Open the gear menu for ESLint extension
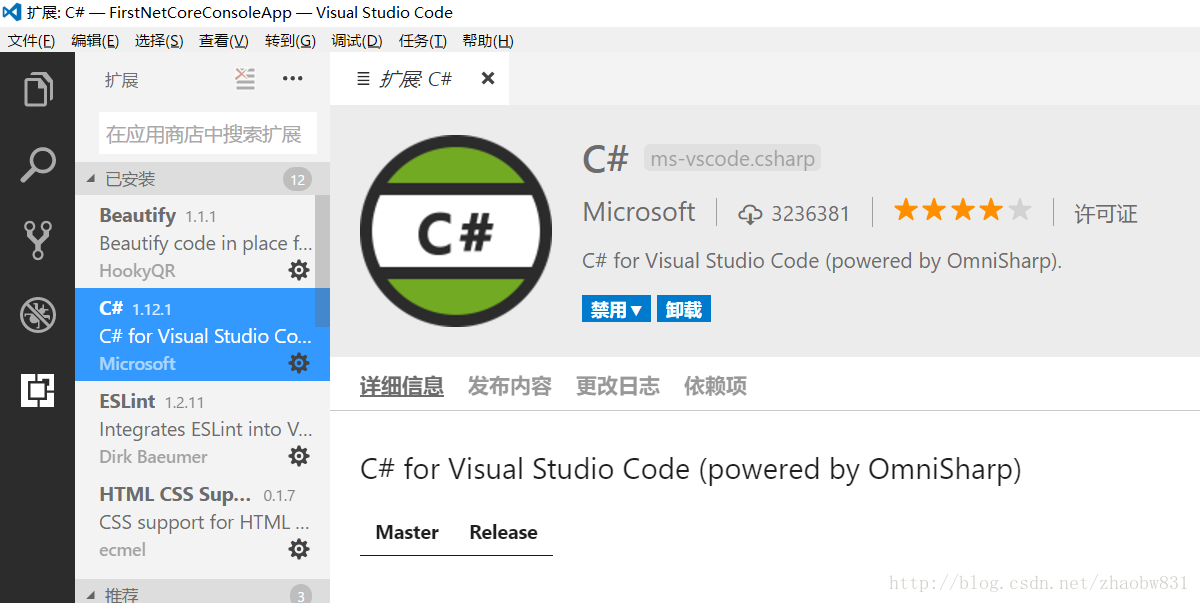The height and width of the screenshot is (603, 1200). (299, 456)
